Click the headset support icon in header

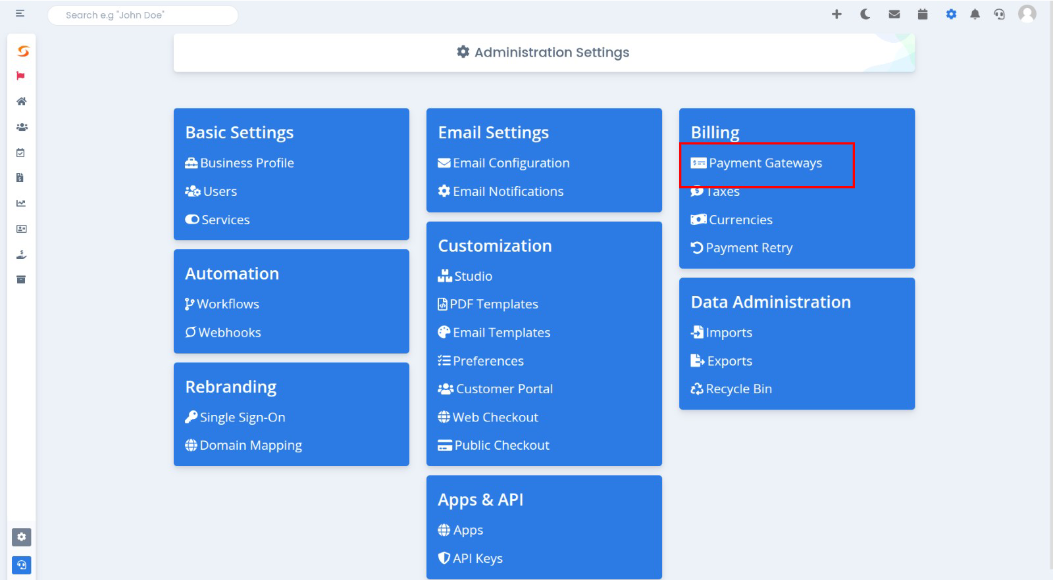tap(999, 14)
